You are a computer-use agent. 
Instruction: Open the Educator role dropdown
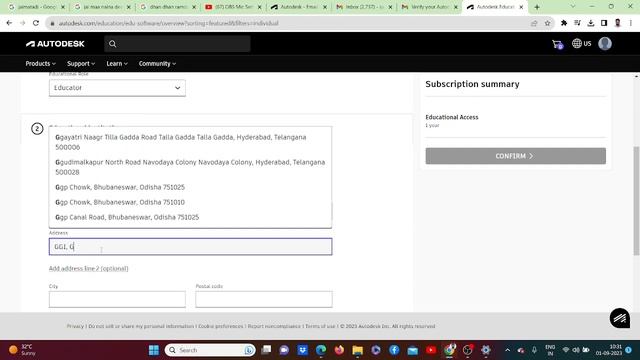(117, 88)
